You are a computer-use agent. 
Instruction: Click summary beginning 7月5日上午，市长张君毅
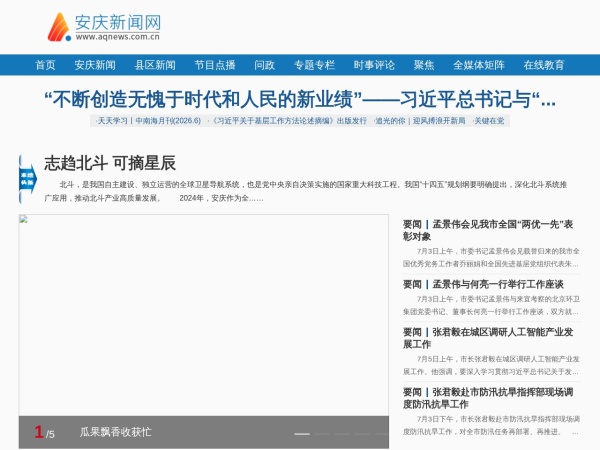[491, 365]
